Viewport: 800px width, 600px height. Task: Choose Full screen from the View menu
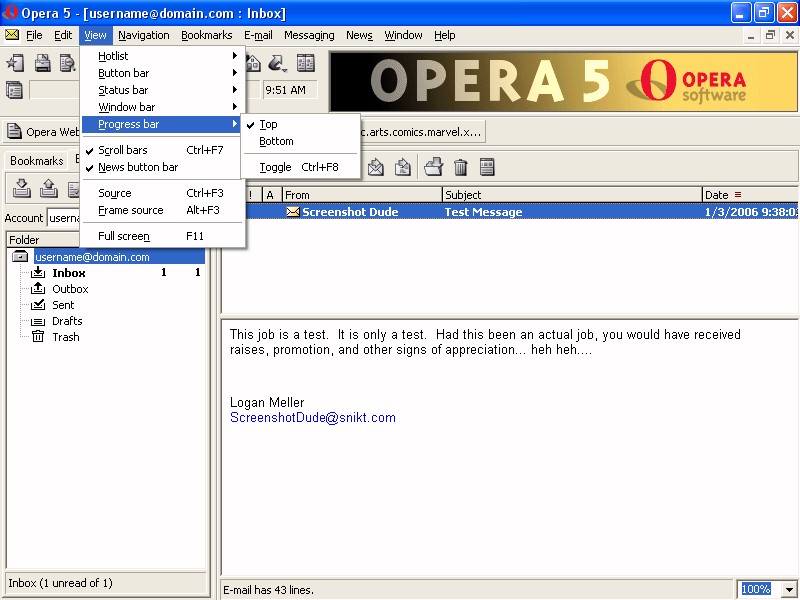[x=161, y=236]
